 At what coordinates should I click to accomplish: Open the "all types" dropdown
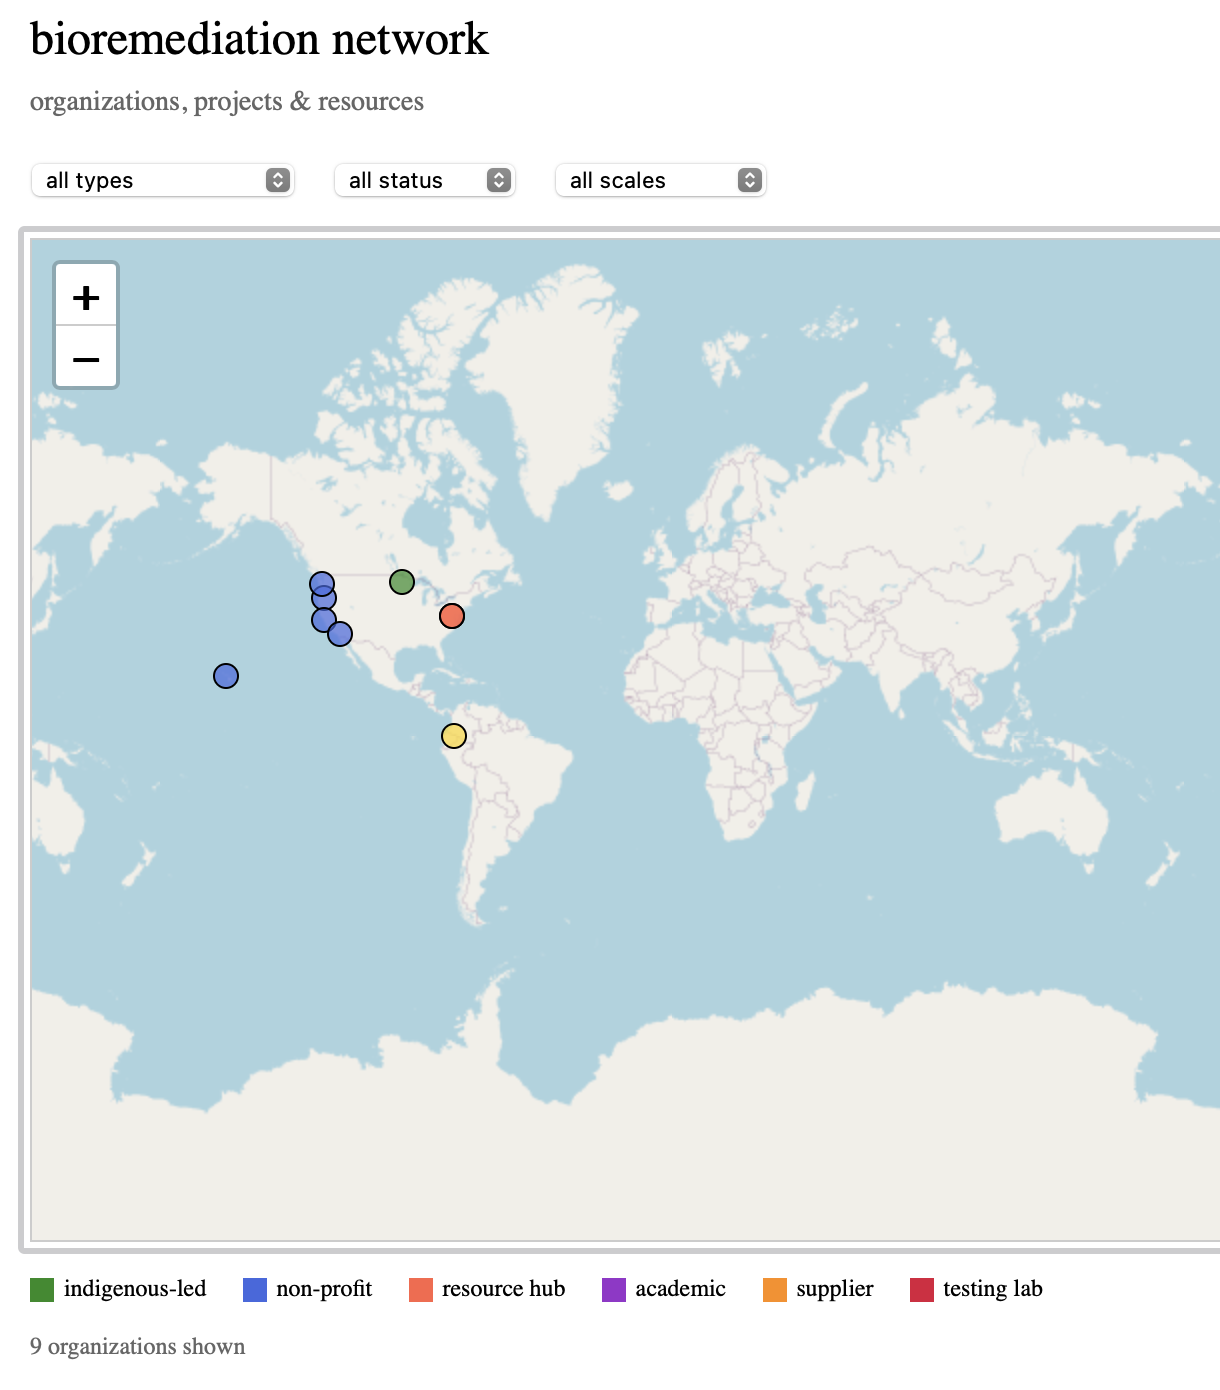[163, 180]
